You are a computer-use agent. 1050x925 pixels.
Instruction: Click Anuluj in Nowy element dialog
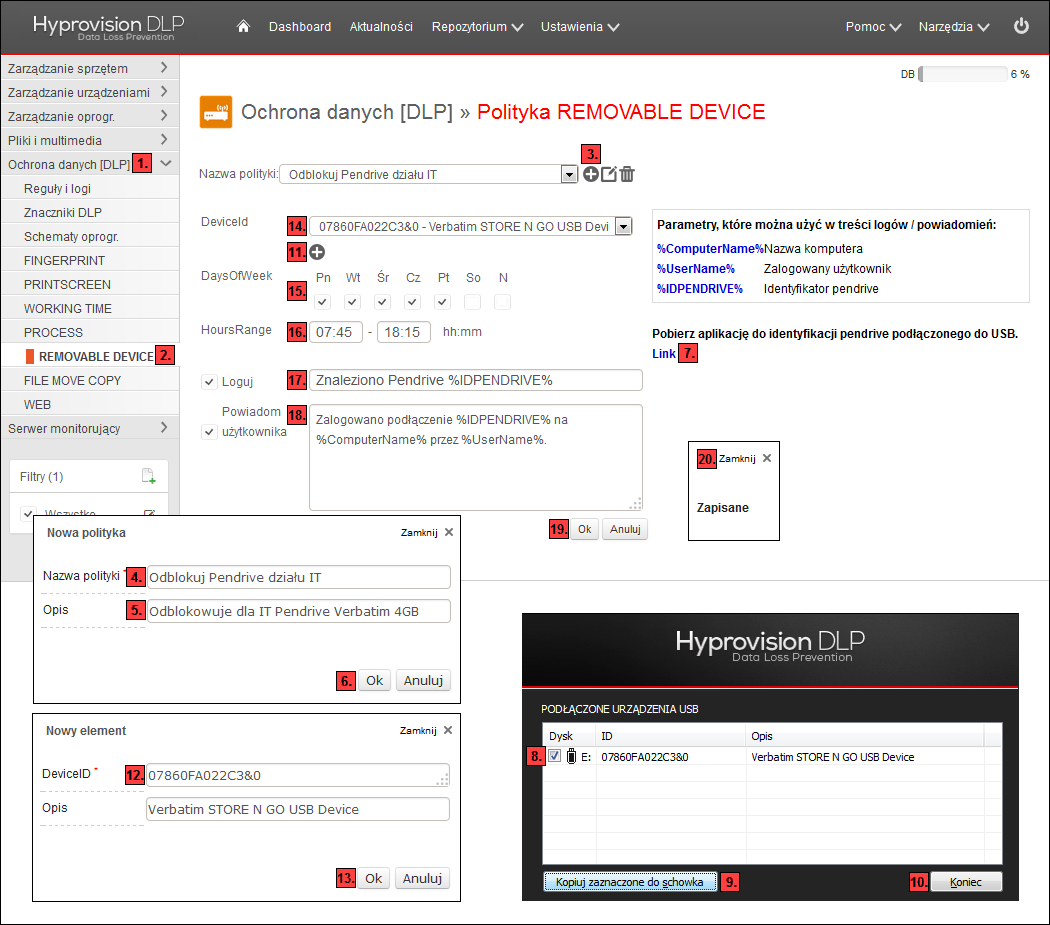click(x=422, y=878)
